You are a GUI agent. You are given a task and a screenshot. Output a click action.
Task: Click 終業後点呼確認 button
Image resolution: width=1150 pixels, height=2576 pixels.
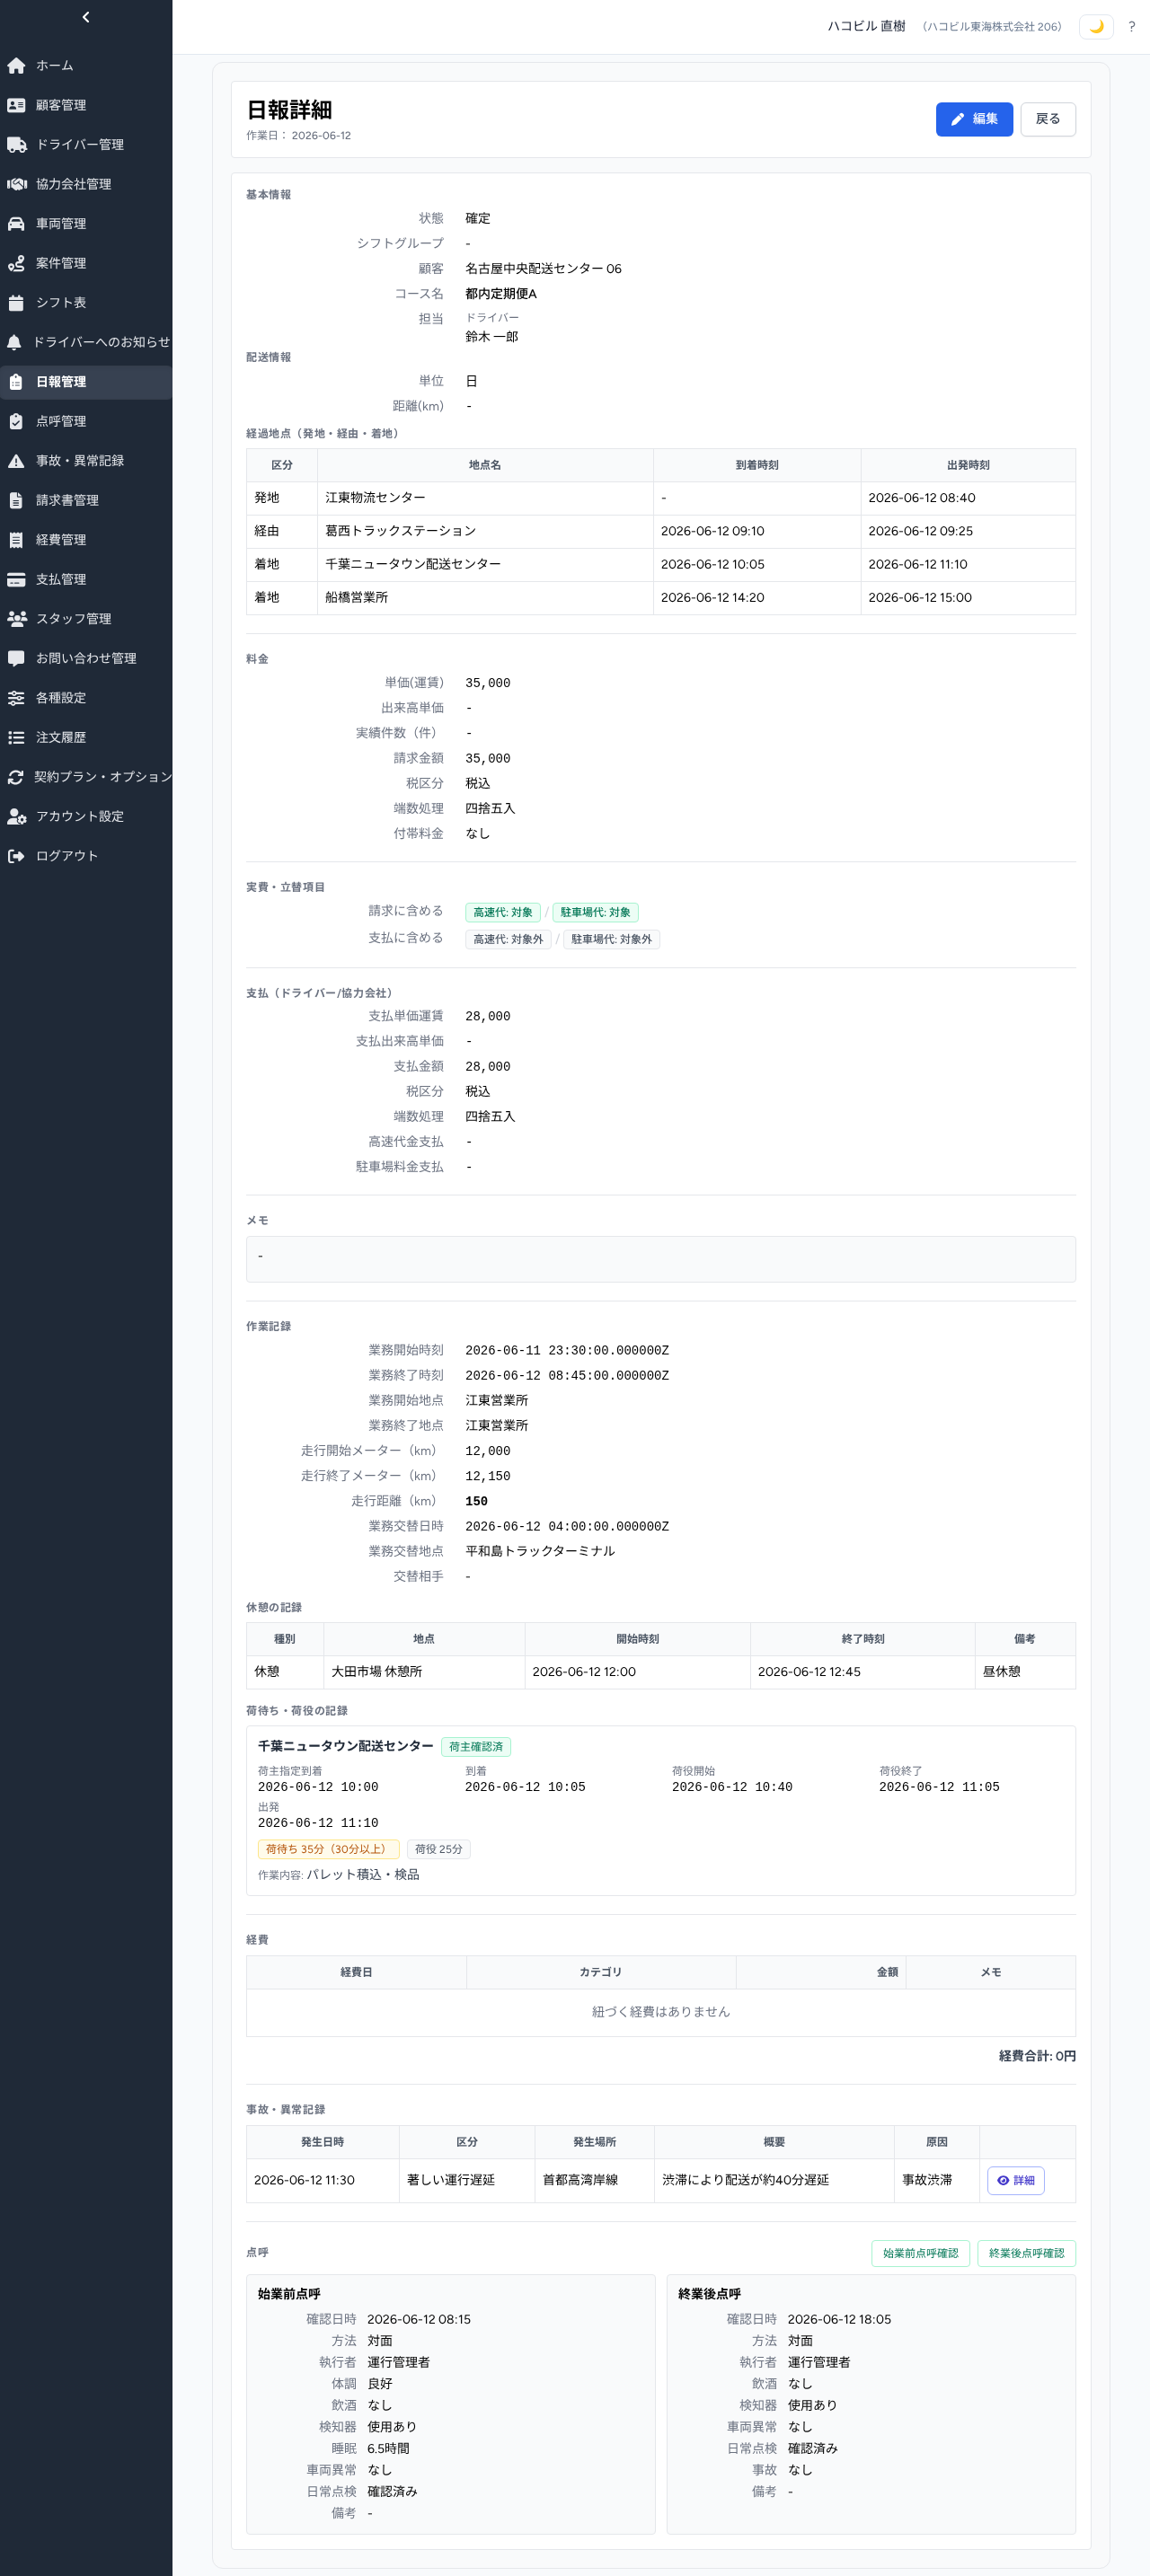(1026, 2253)
